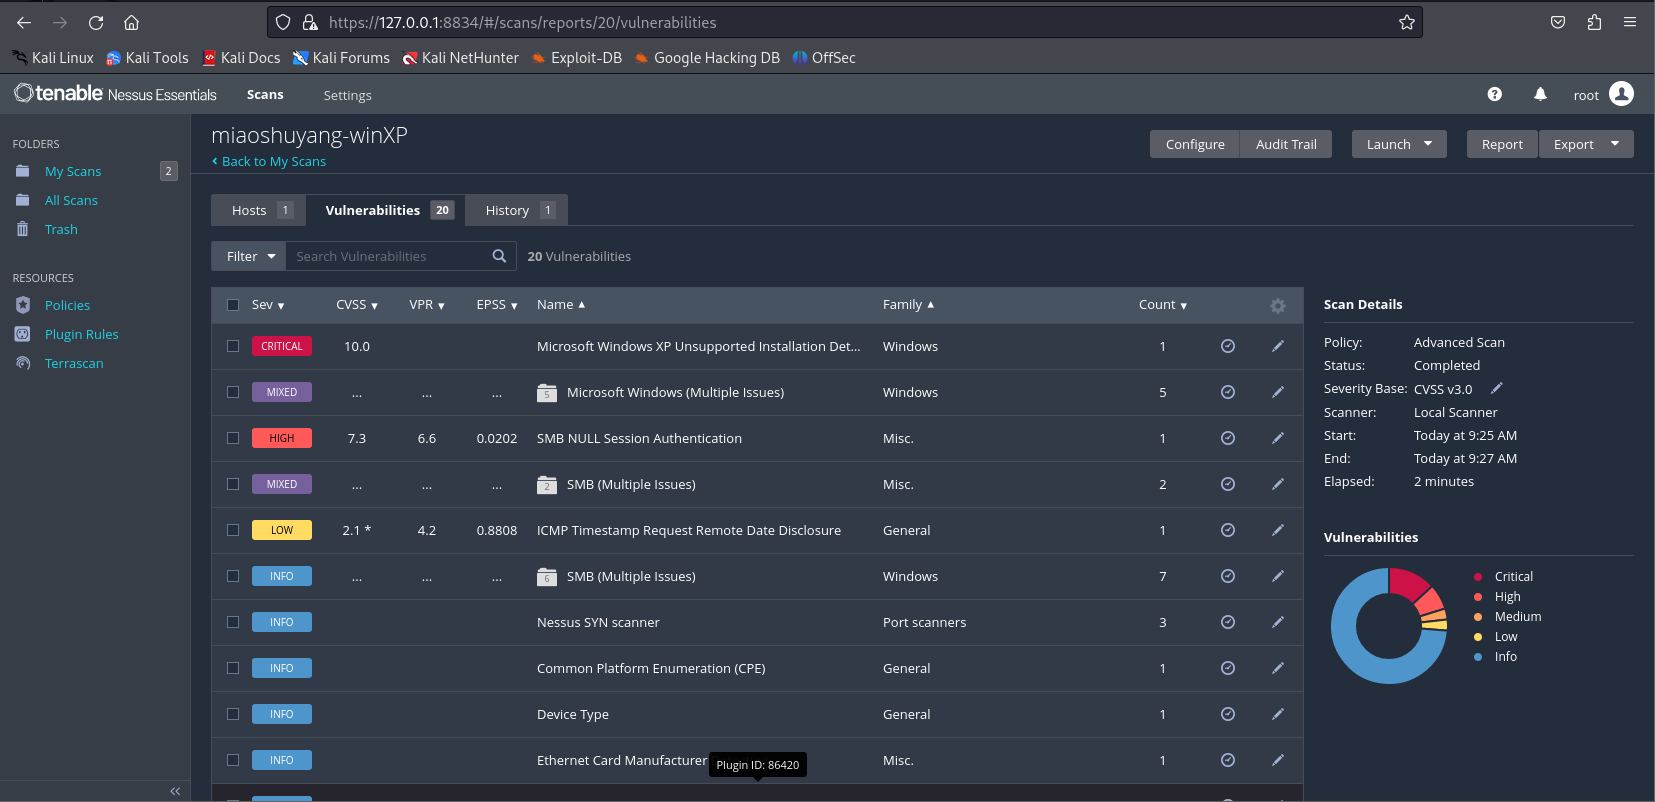Edit severity base pencil icon

click(1497, 388)
